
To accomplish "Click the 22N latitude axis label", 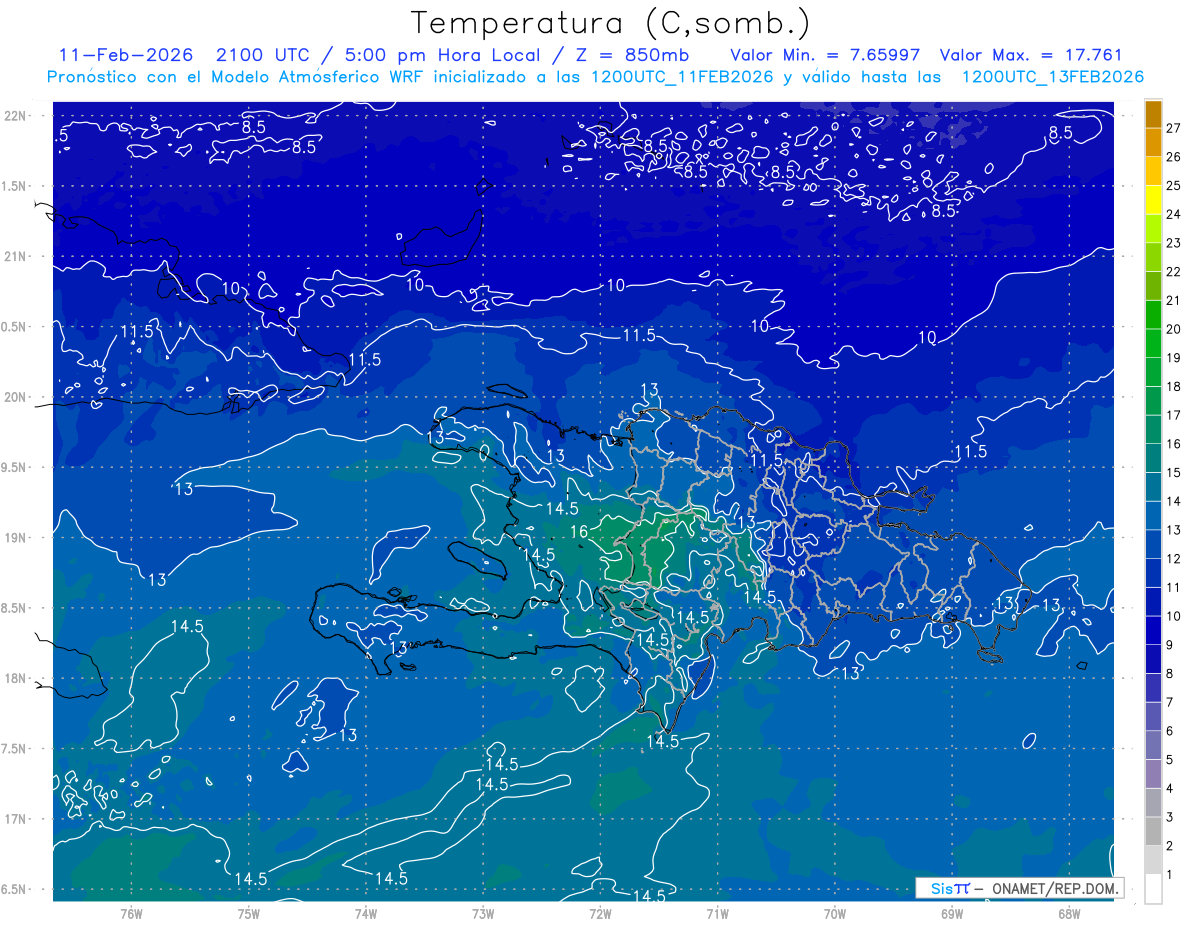I will coord(16,116).
